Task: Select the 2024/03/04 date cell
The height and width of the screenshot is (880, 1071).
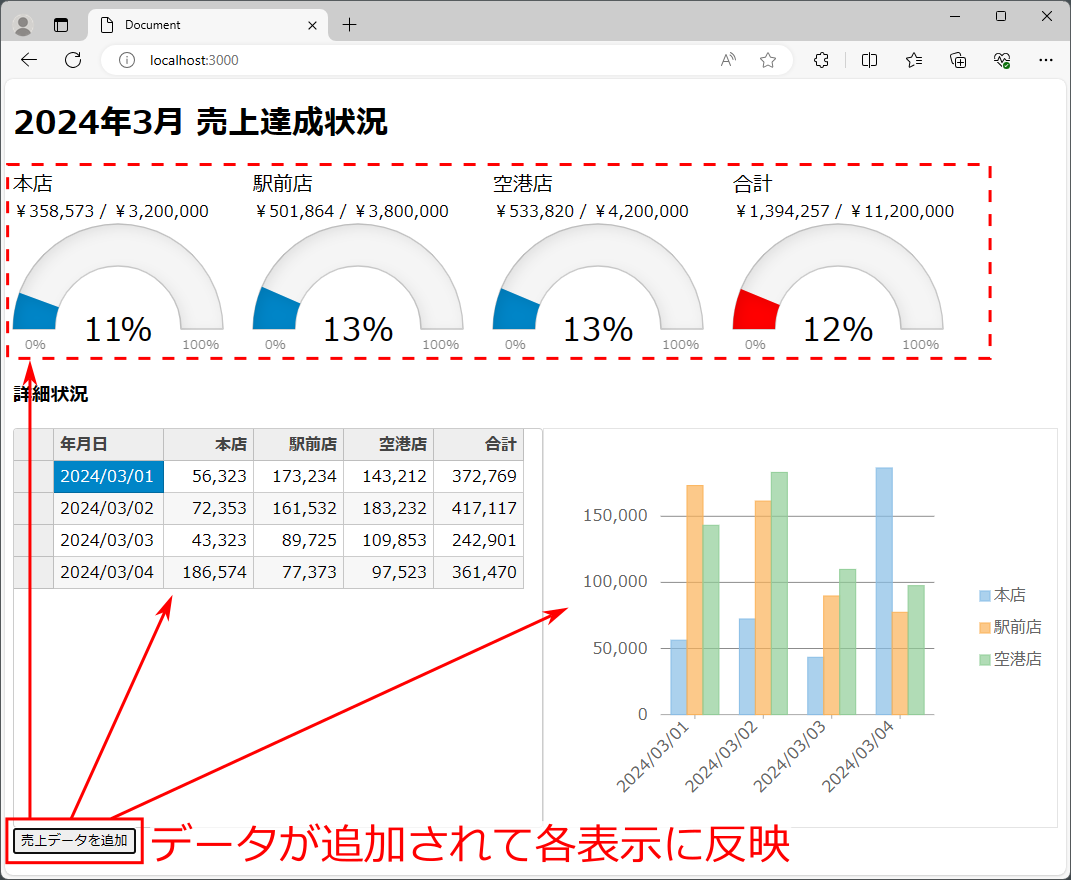Action: click(x=109, y=573)
